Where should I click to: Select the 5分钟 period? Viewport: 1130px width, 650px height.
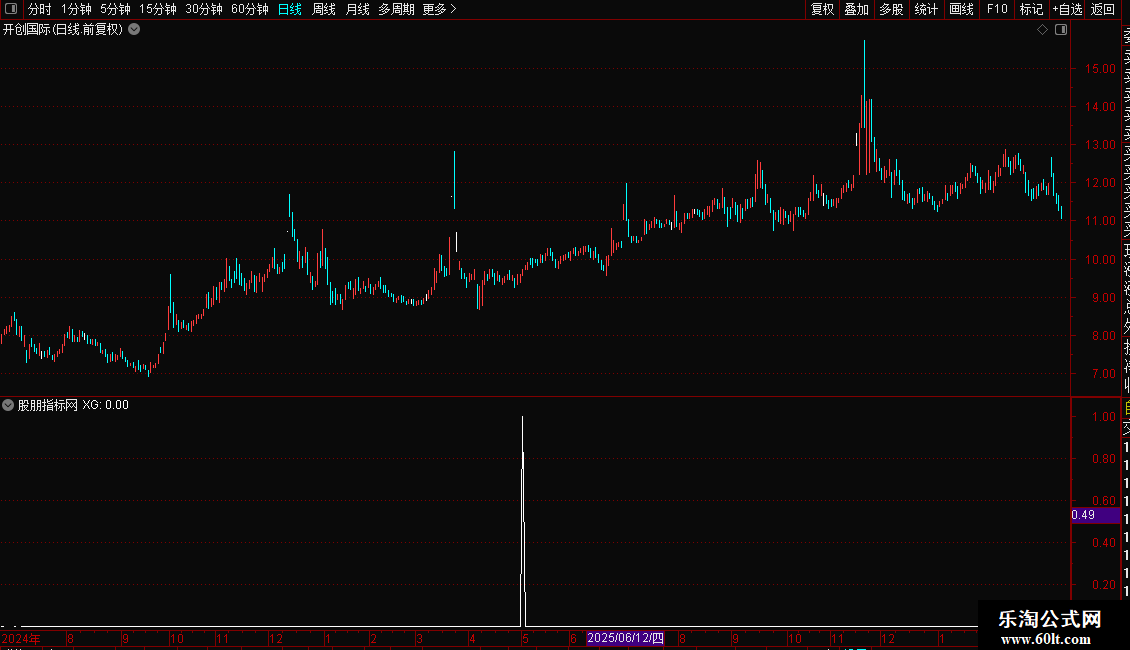point(115,9)
